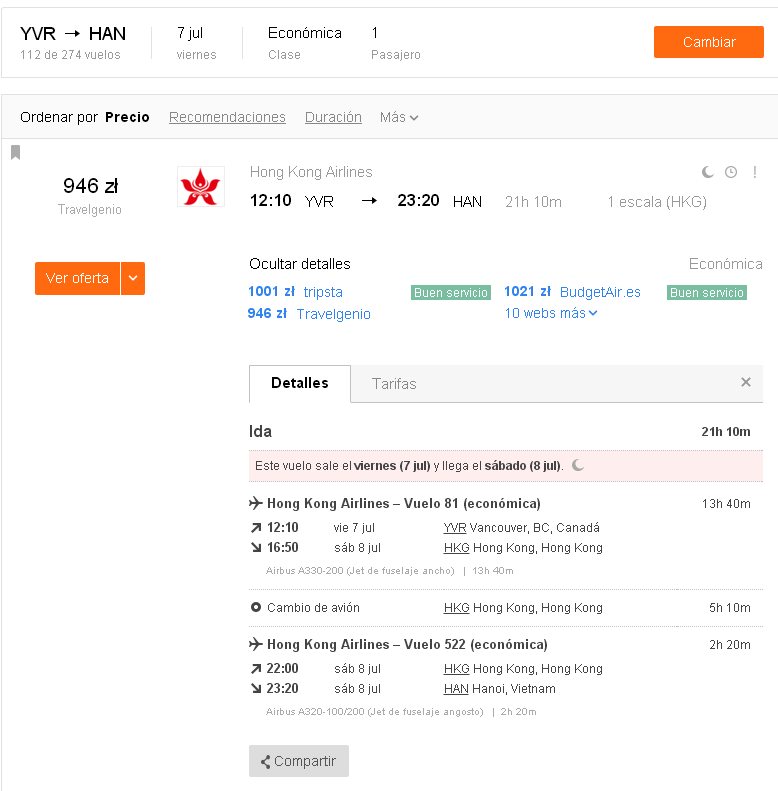The width and height of the screenshot is (778, 791).
Task: Click the 23:20 arrival arrow icon
Action: pos(256,688)
